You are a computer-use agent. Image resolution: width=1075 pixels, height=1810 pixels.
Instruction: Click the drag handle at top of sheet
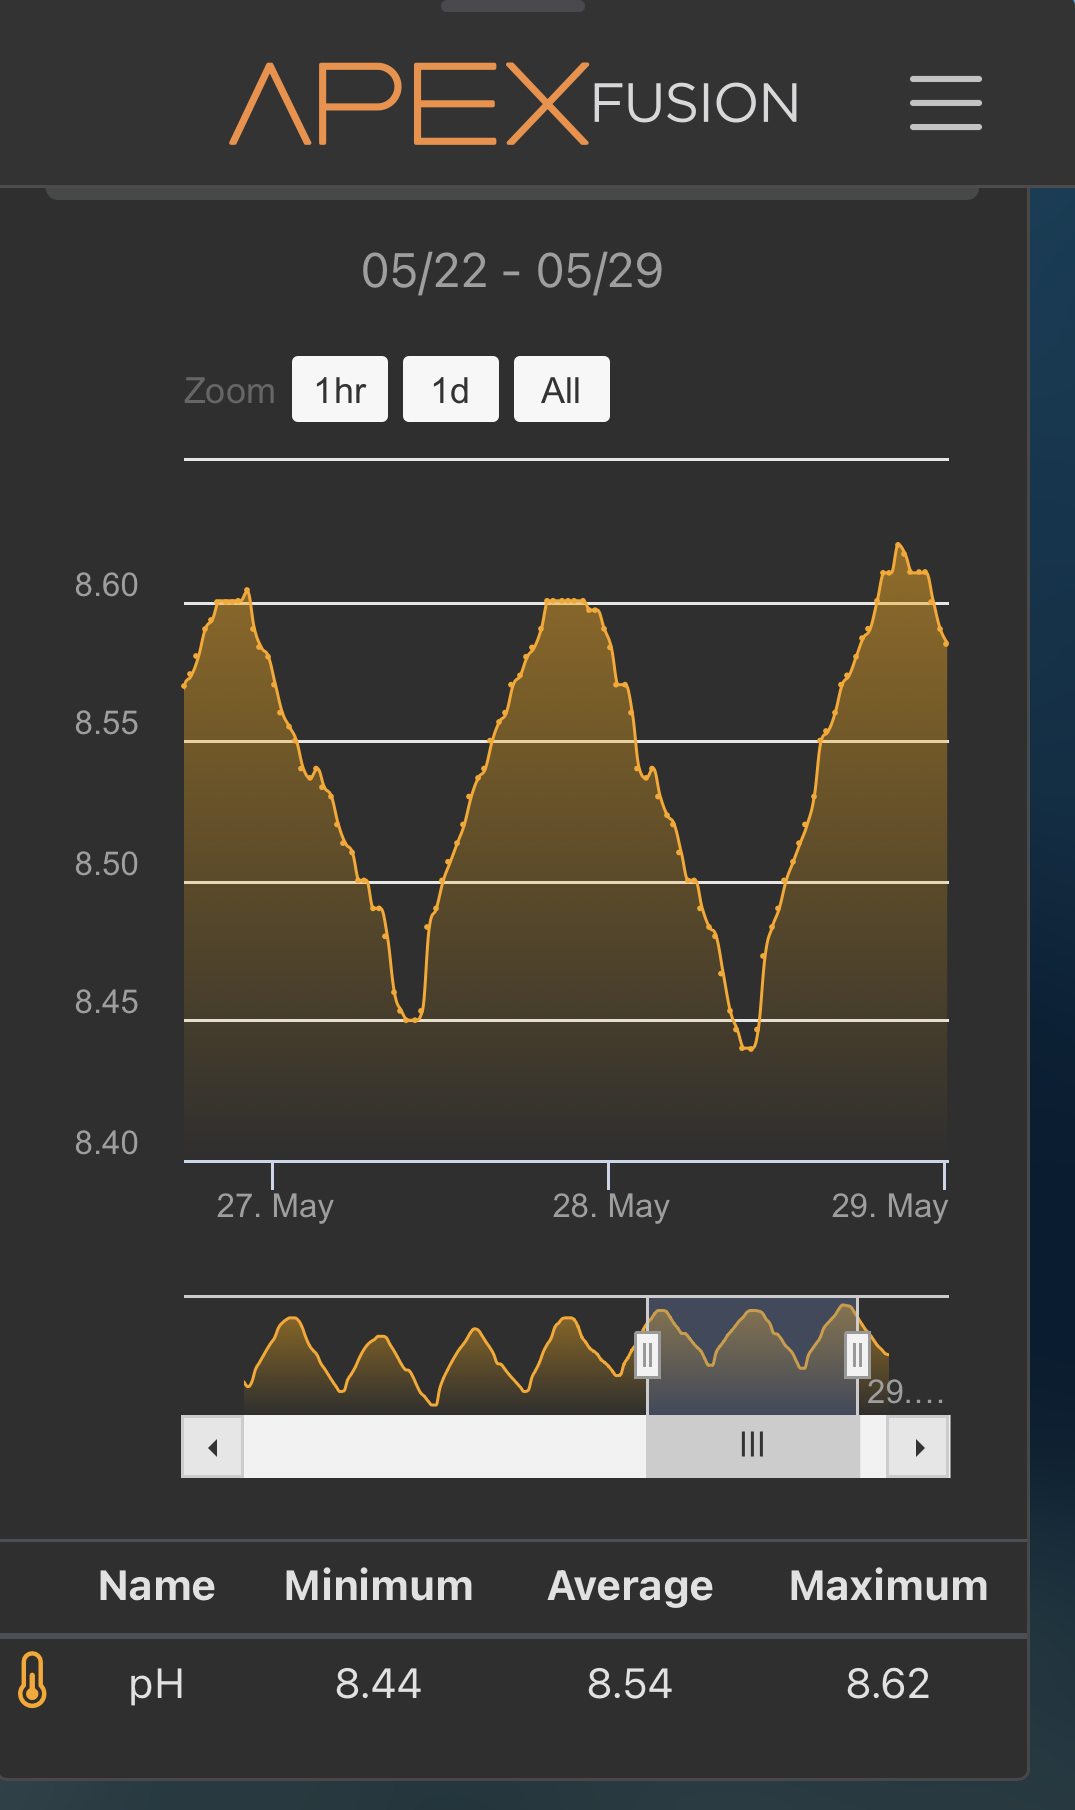pyautogui.click(x=513, y=6)
